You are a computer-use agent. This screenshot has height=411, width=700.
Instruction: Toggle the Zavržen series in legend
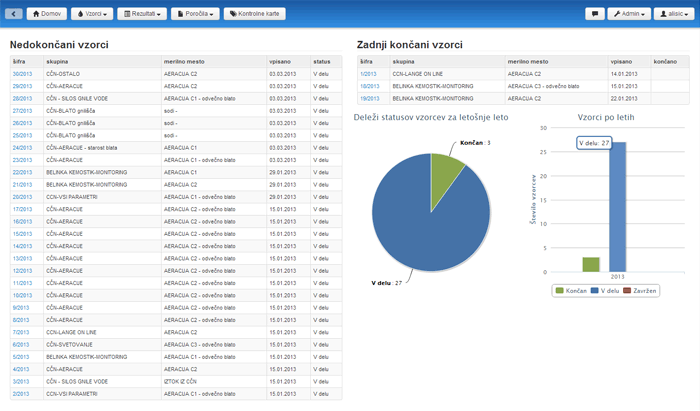click(641, 290)
